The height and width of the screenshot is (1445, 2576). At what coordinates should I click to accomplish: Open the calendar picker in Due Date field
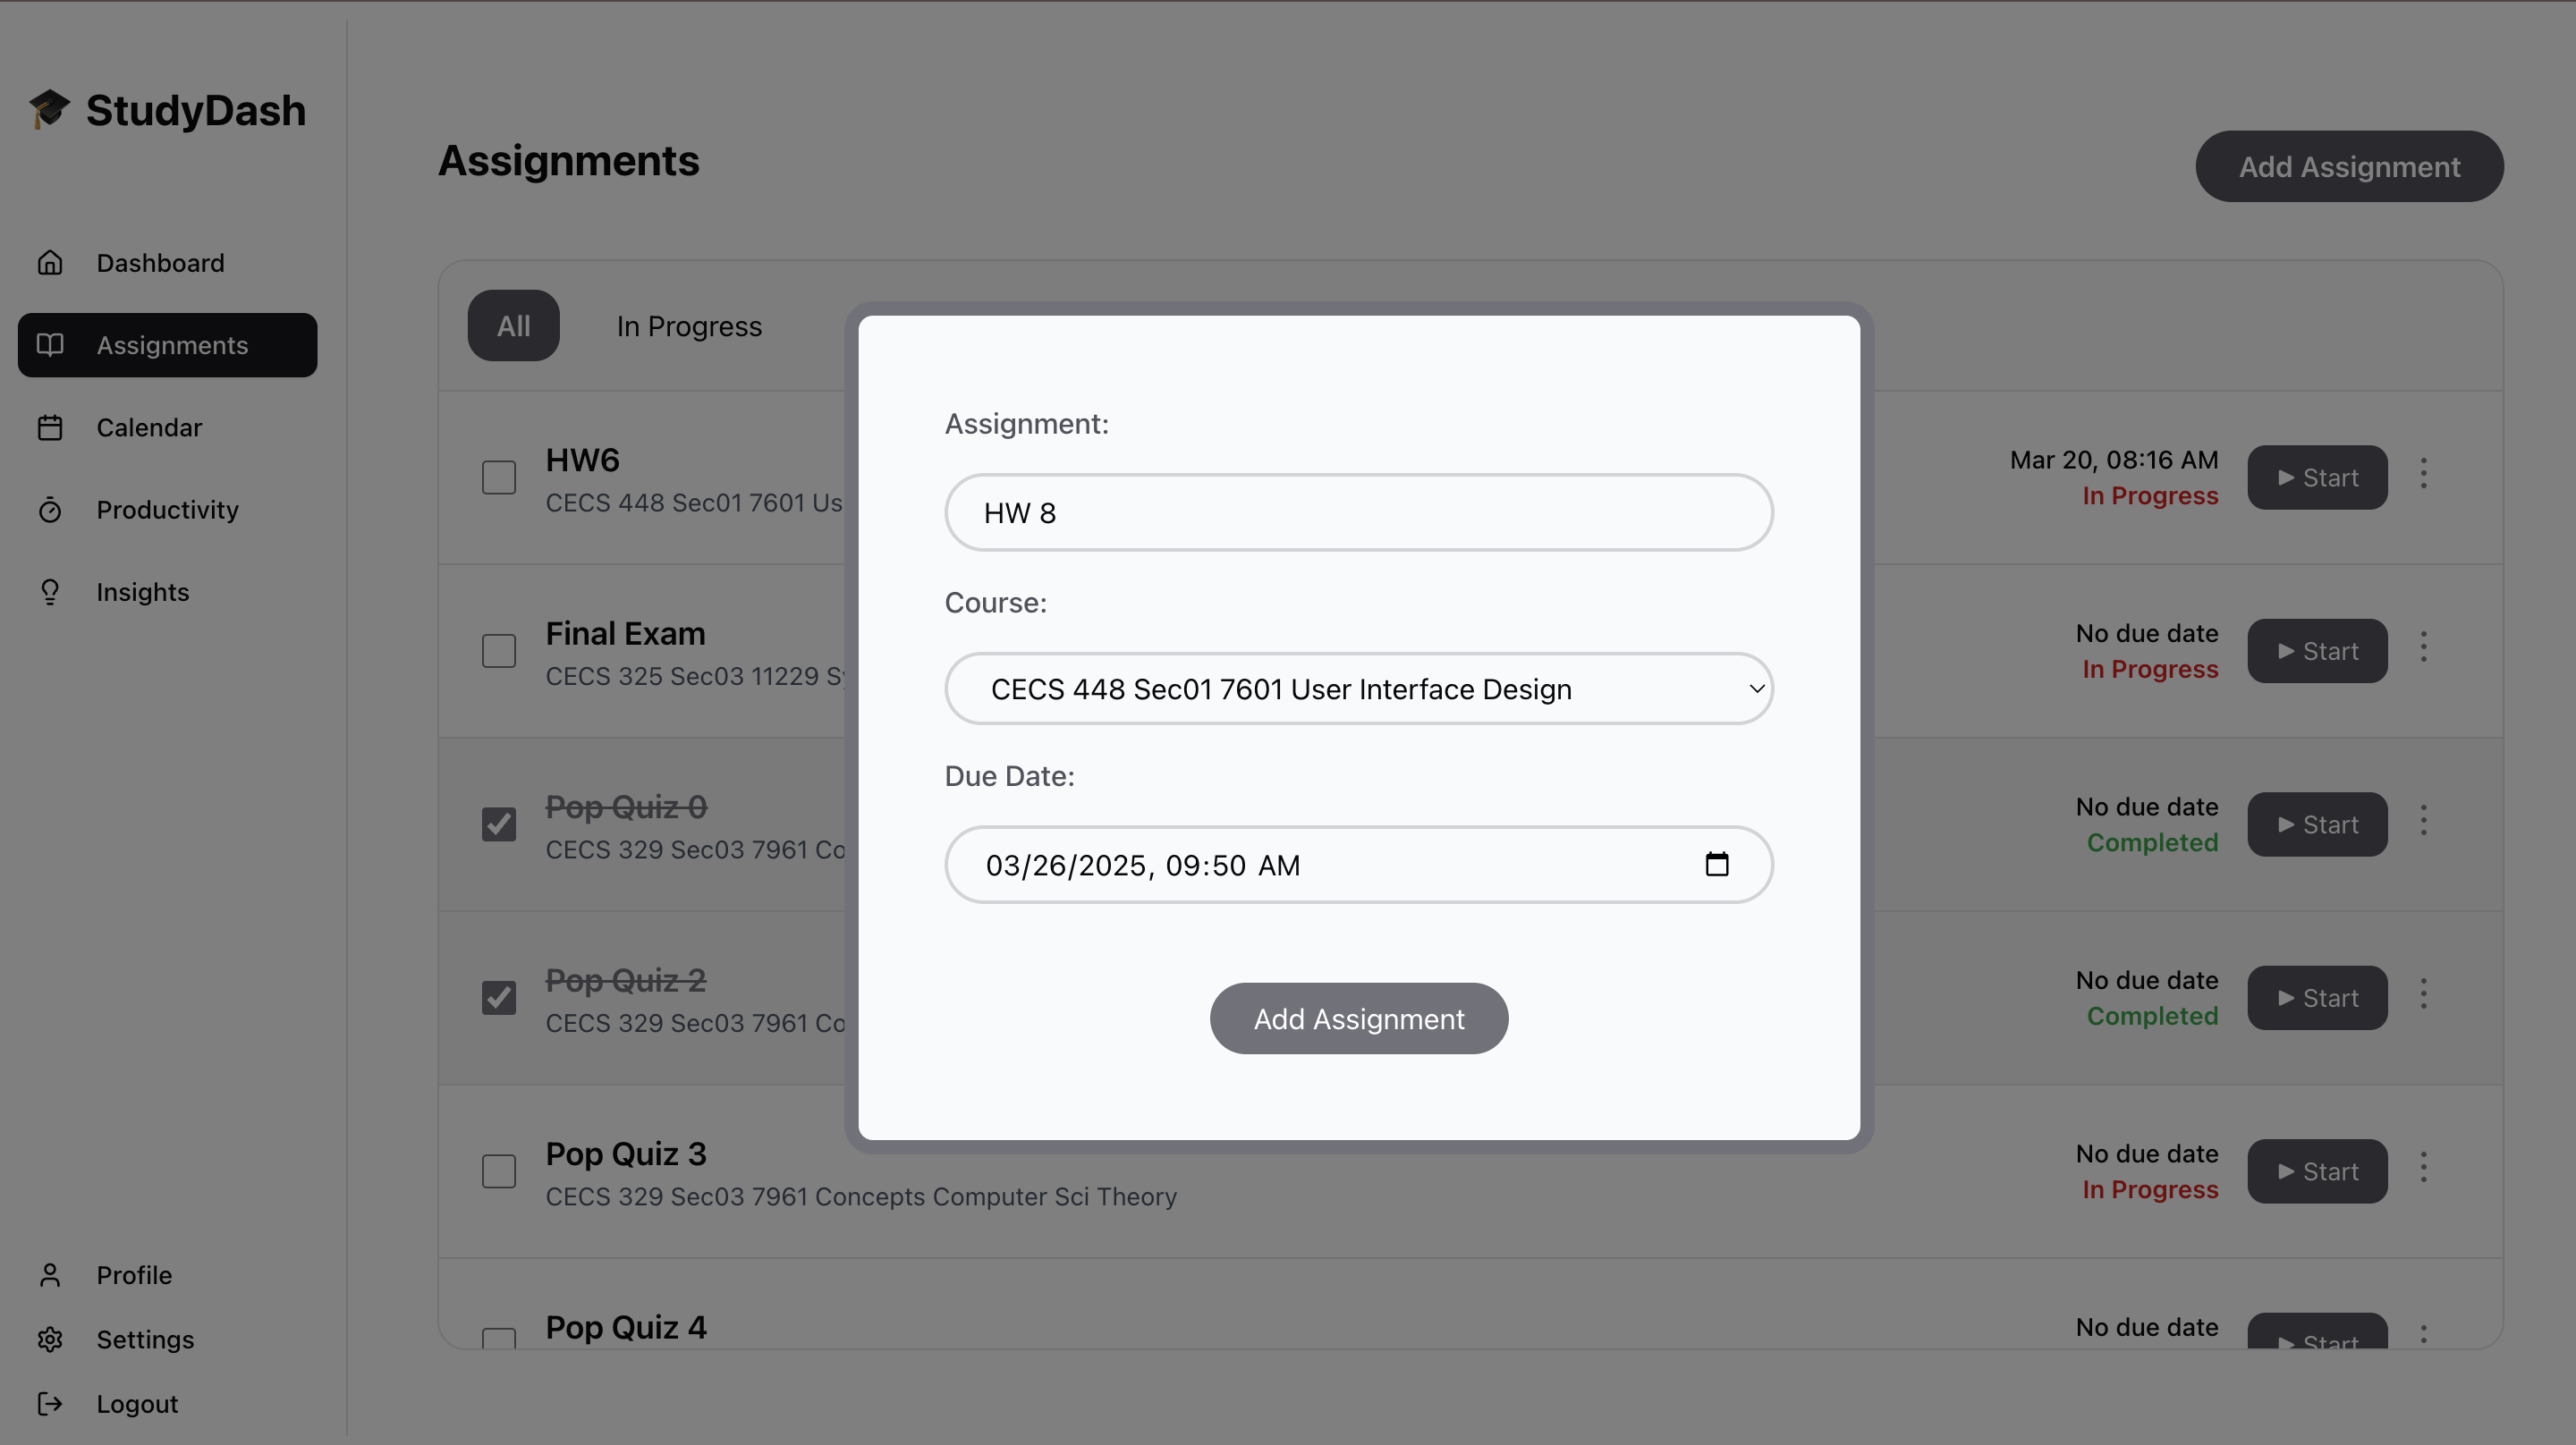(x=1716, y=864)
